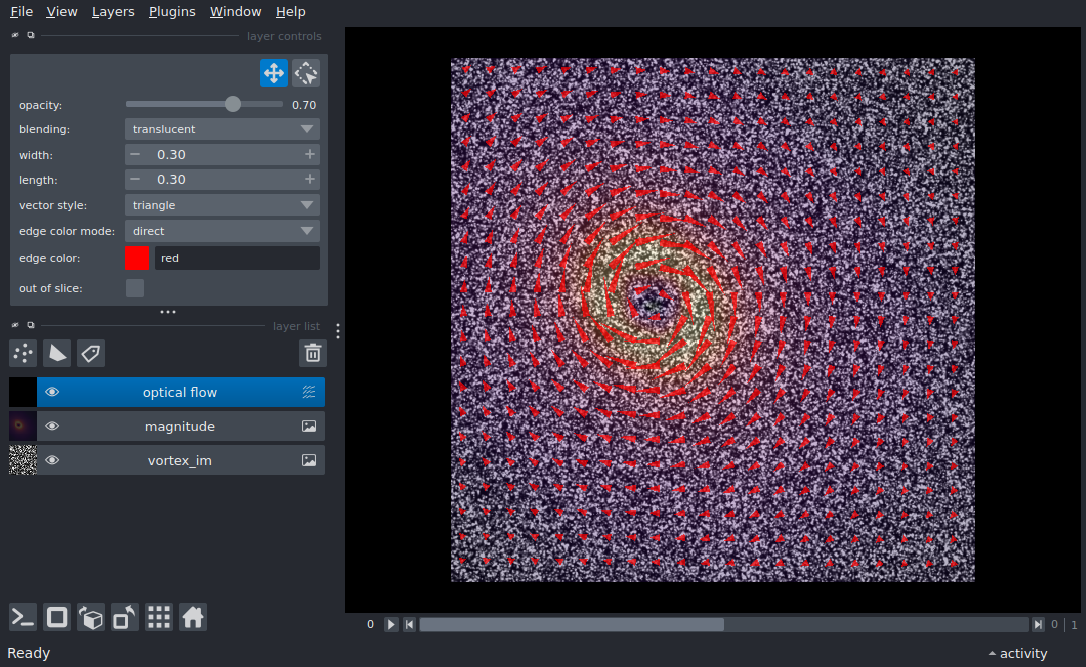Open the Help menu

[290, 12]
